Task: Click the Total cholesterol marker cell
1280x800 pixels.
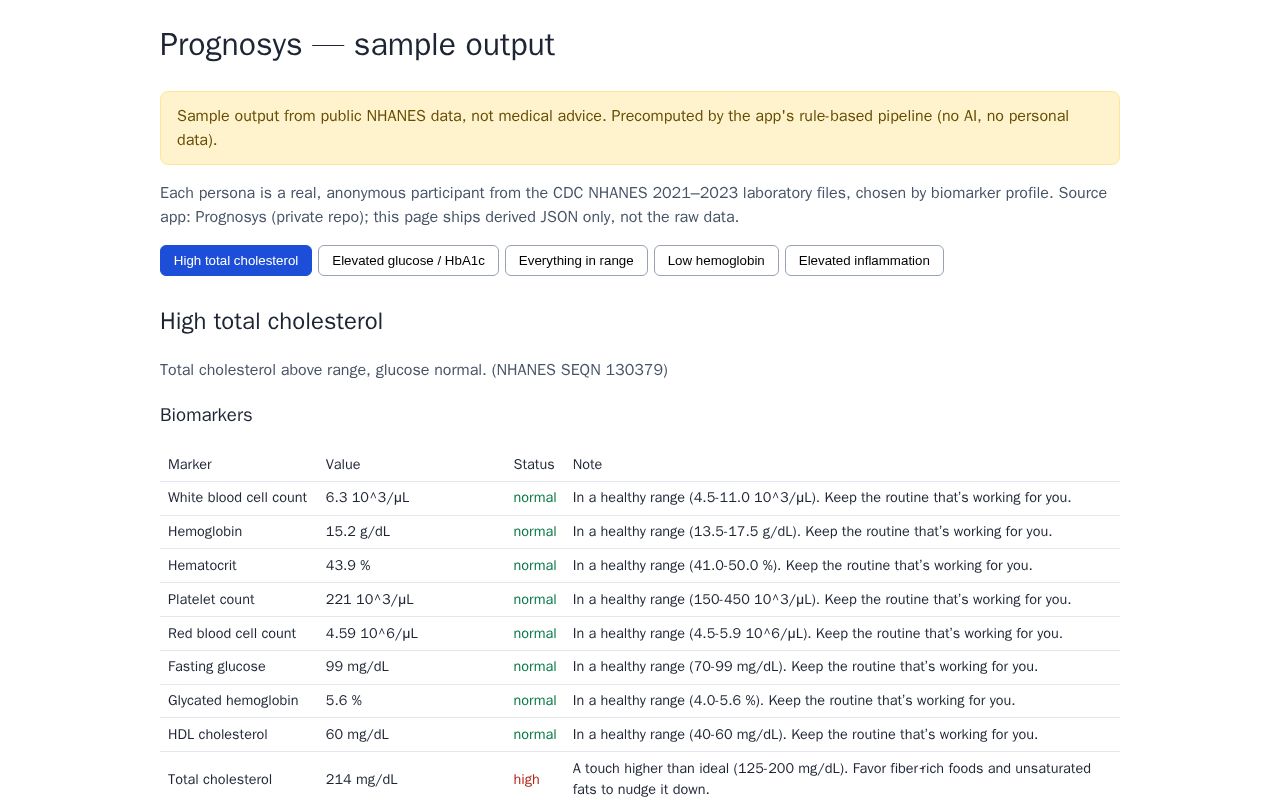Action: (x=220, y=780)
